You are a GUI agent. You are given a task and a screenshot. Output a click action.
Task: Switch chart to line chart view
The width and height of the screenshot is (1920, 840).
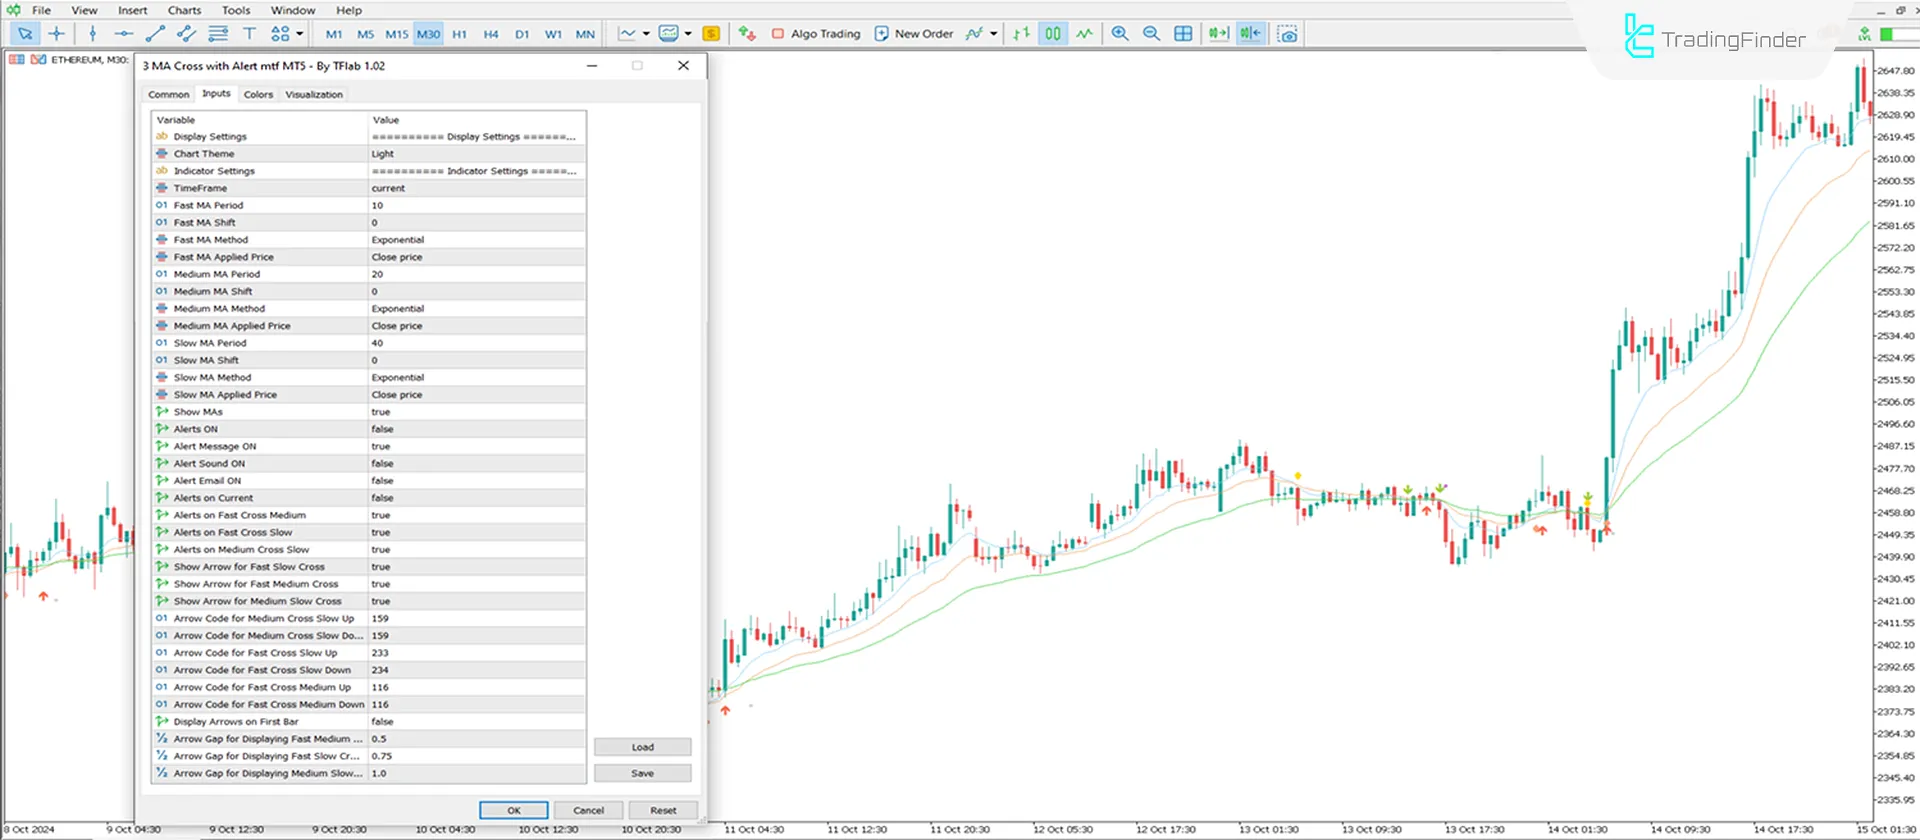(1085, 34)
